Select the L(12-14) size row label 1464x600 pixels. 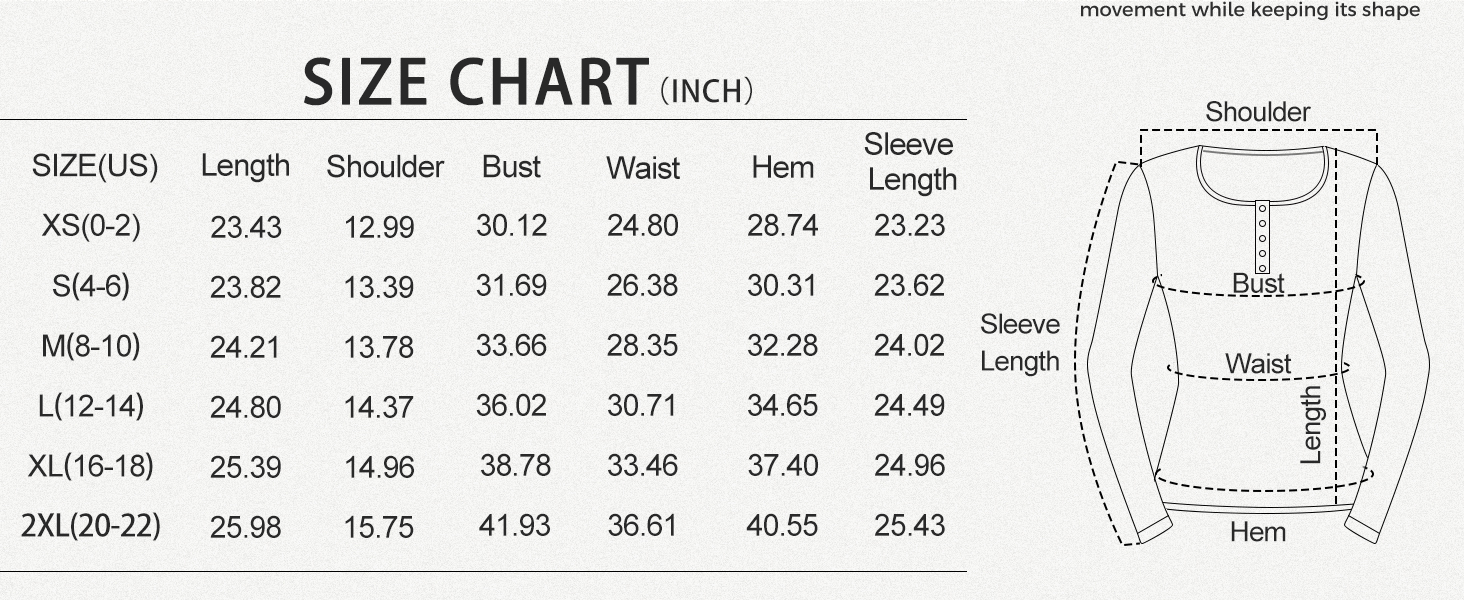click(x=91, y=406)
